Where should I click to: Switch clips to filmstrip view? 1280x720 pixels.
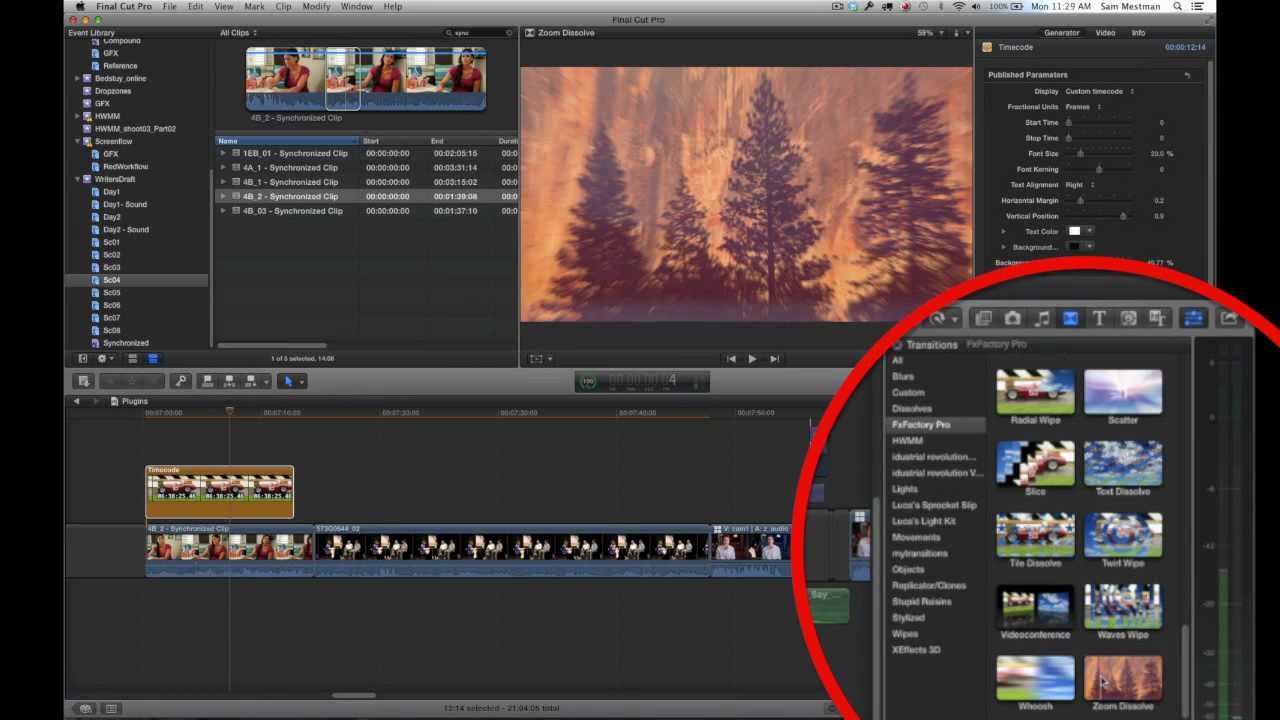coord(132,358)
